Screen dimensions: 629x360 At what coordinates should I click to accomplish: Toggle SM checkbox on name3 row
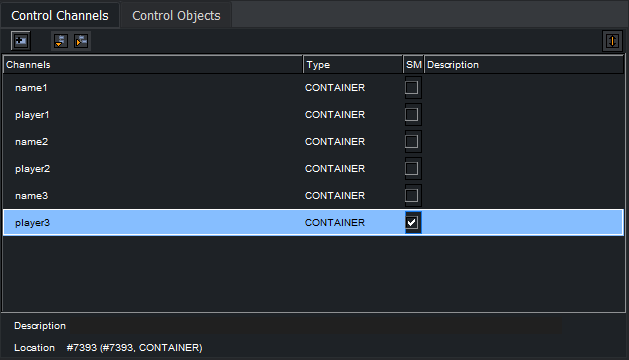click(x=412, y=195)
